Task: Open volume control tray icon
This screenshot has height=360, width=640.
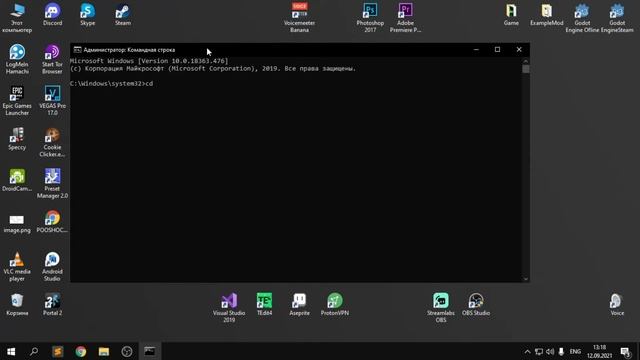Action: point(550,351)
